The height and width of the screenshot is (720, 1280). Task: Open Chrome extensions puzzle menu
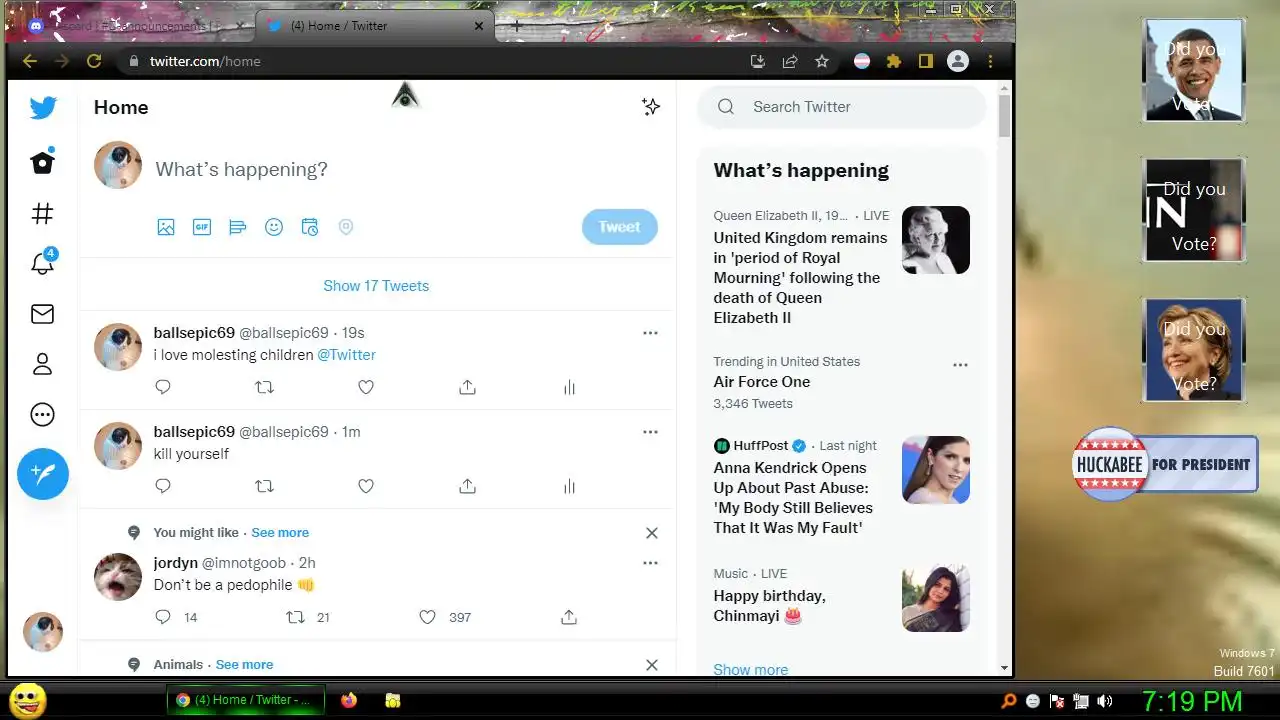[x=894, y=61]
